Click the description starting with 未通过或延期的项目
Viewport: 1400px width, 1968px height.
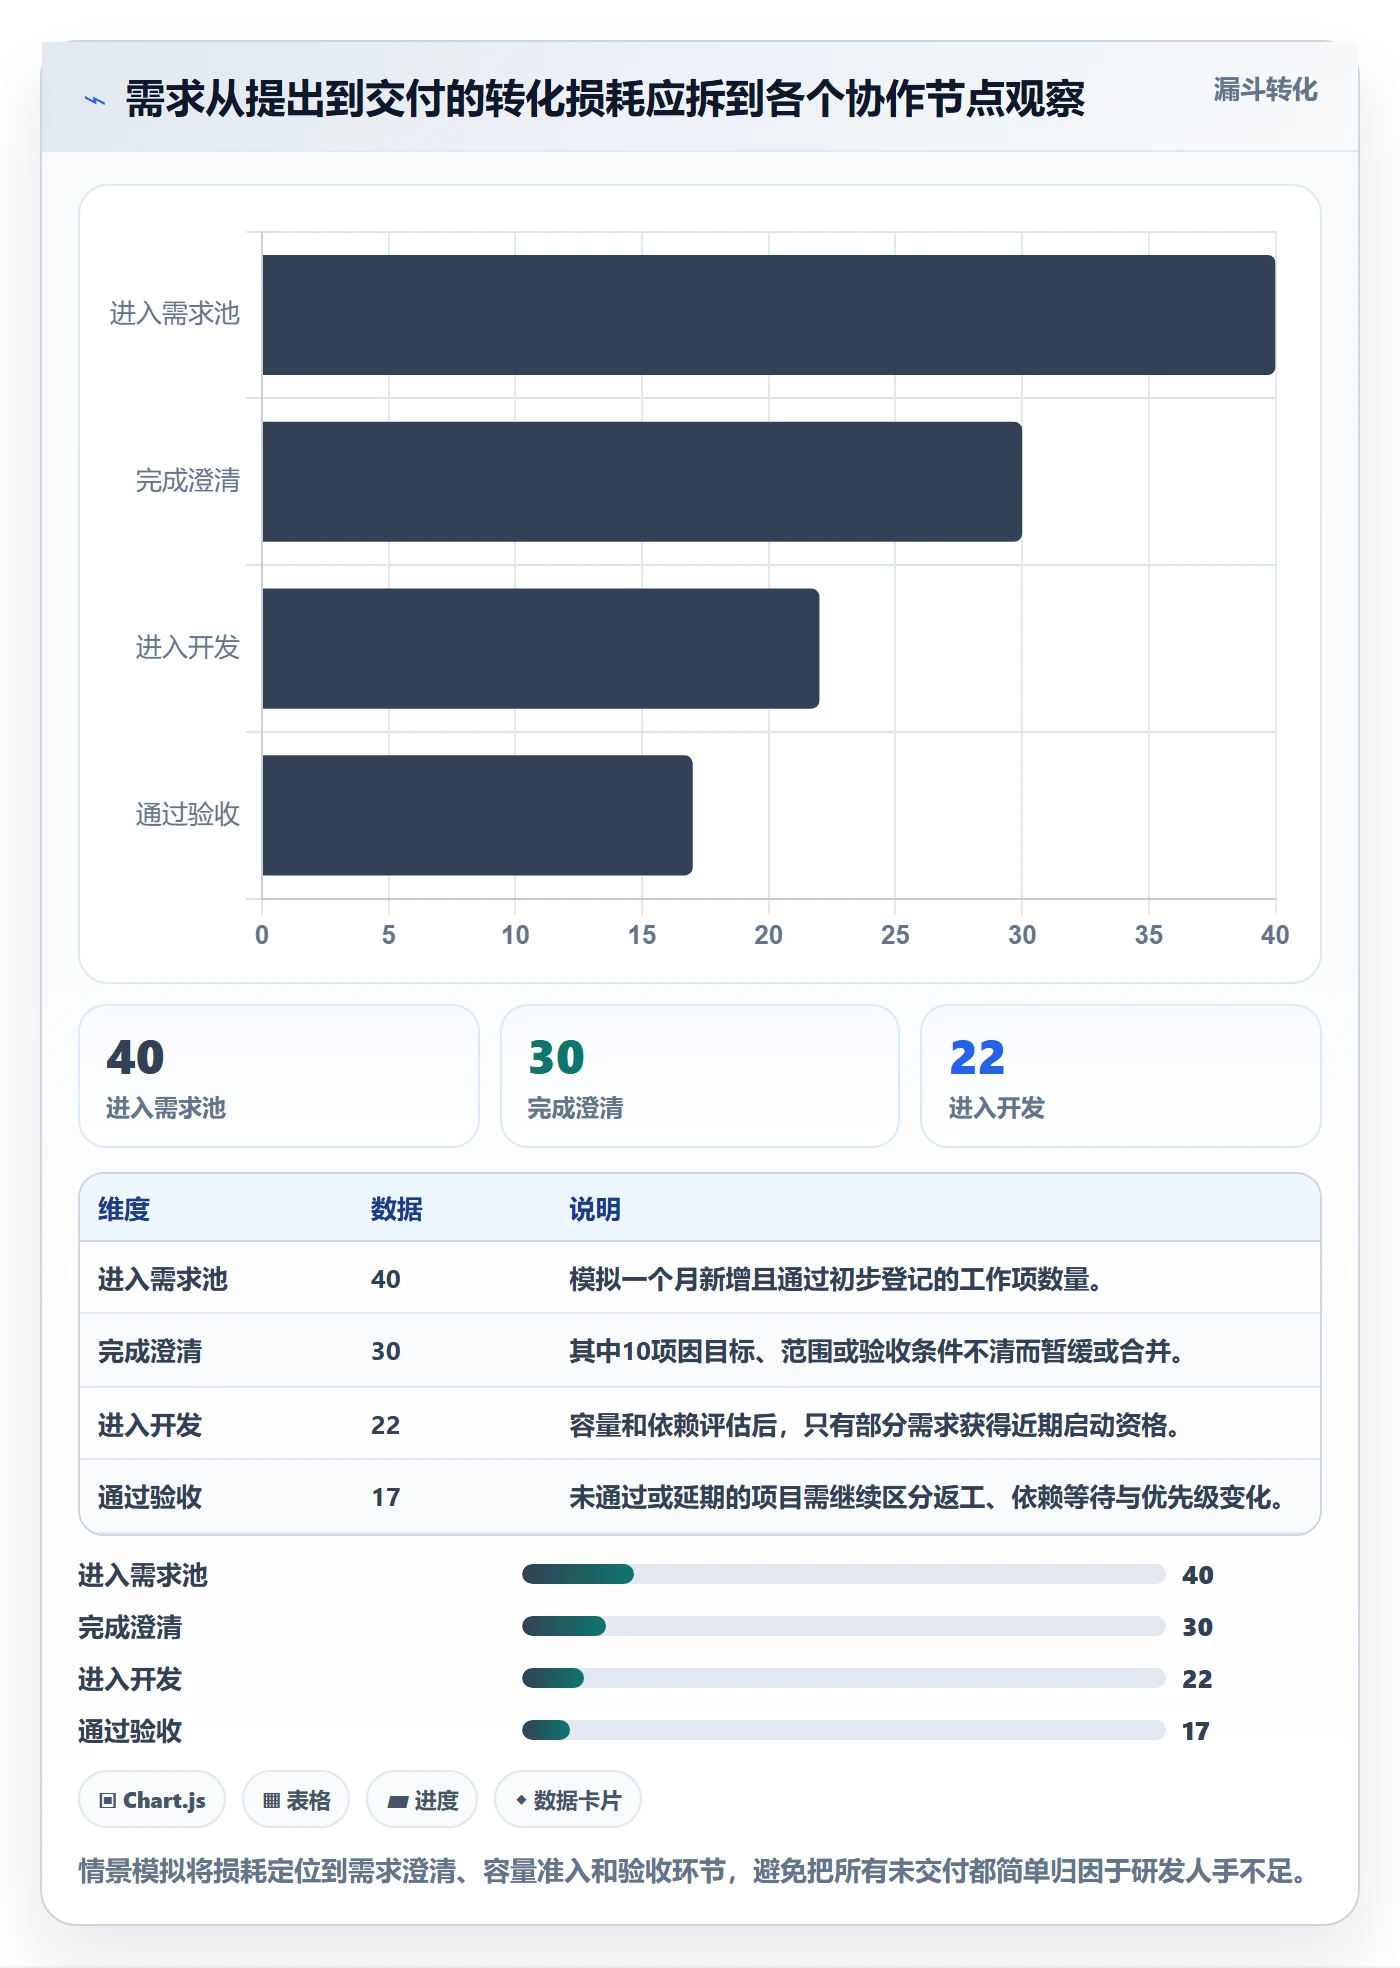[x=928, y=1497]
